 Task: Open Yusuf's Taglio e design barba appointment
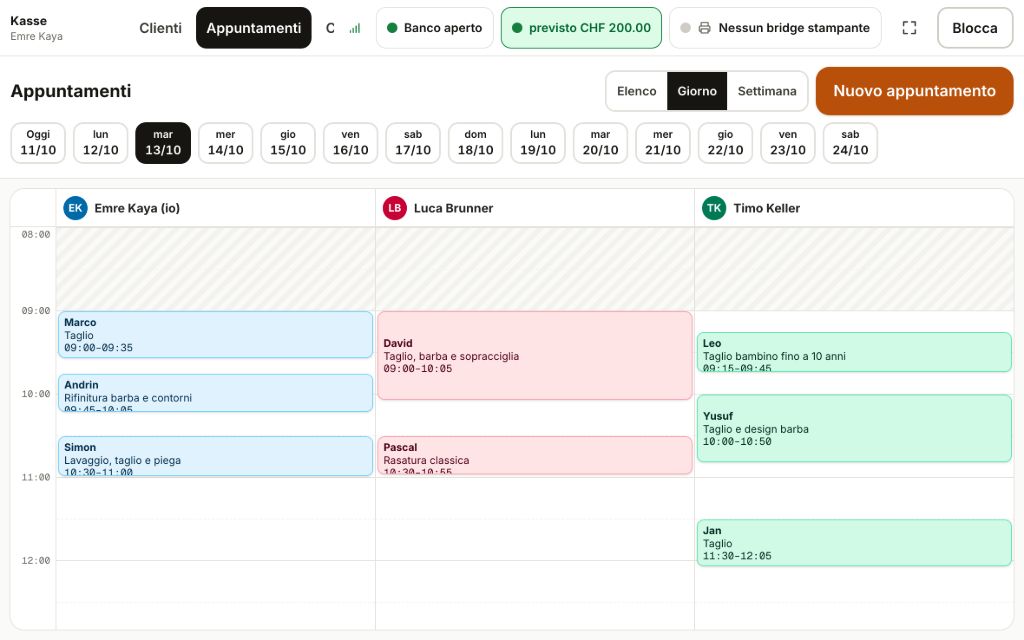tap(854, 428)
